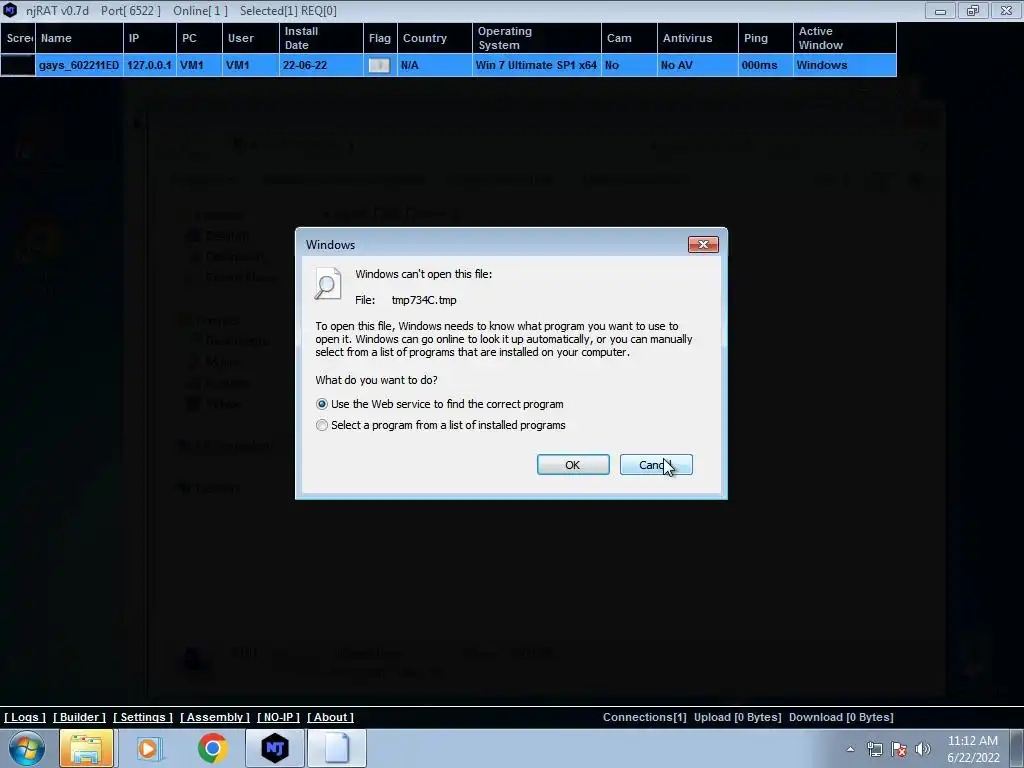Image resolution: width=1024 pixels, height=768 pixels.
Task: Close the Windows dialog with the red X
Action: [703, 244]
